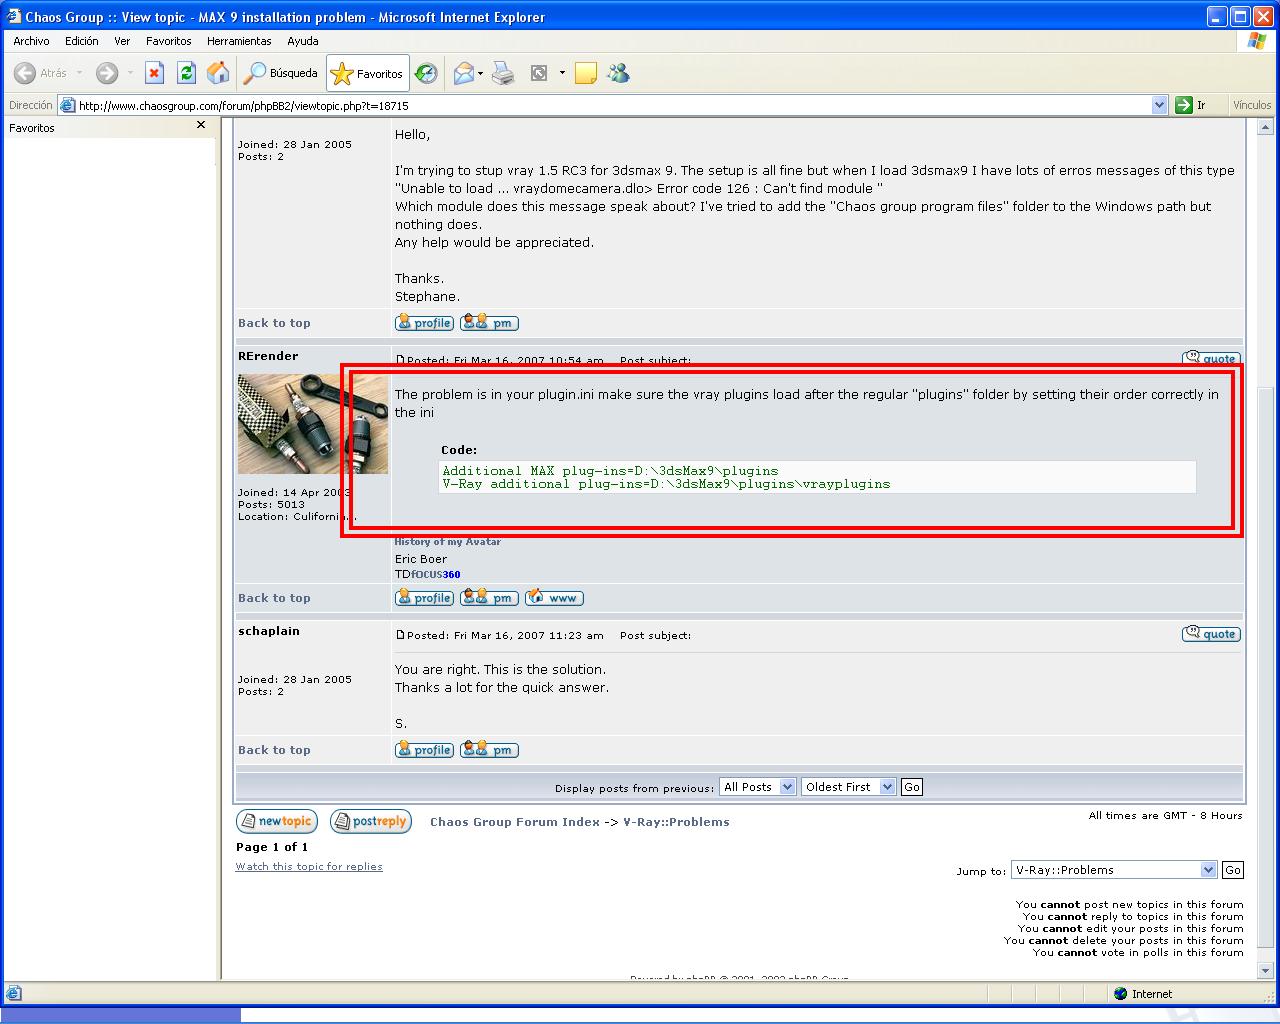Visit RErender's www website button

click(554, 598)
